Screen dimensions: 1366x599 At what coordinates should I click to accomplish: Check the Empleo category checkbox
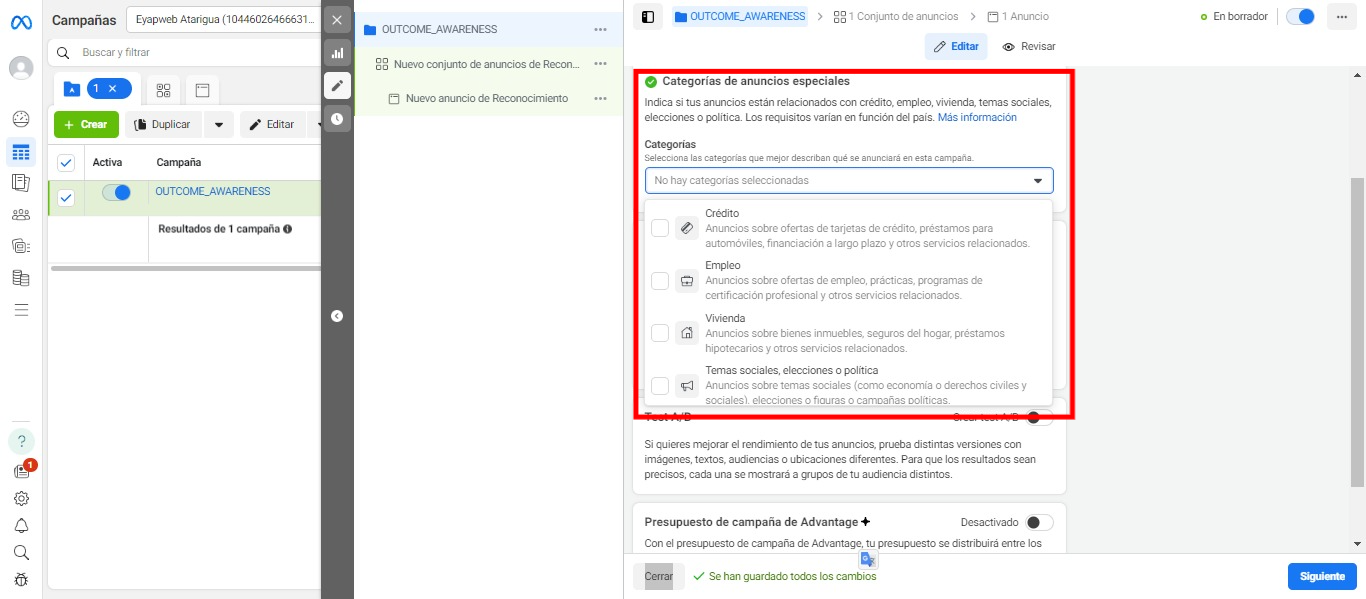point(660,281)
